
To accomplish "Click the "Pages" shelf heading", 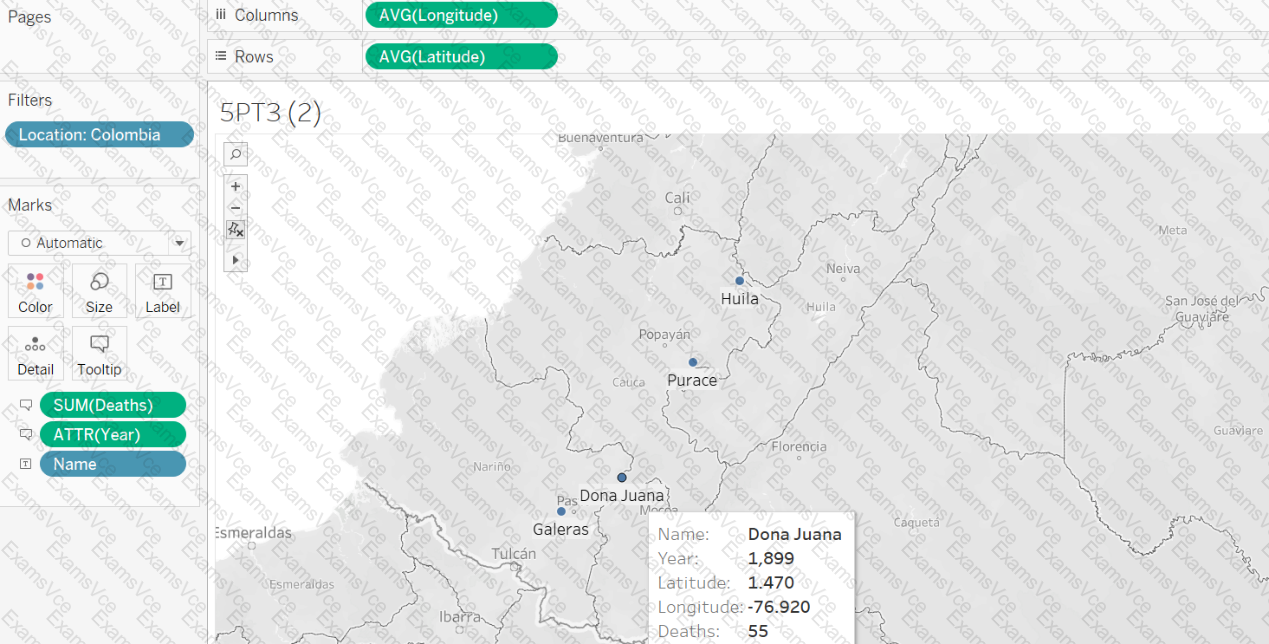I will (29, 17).
